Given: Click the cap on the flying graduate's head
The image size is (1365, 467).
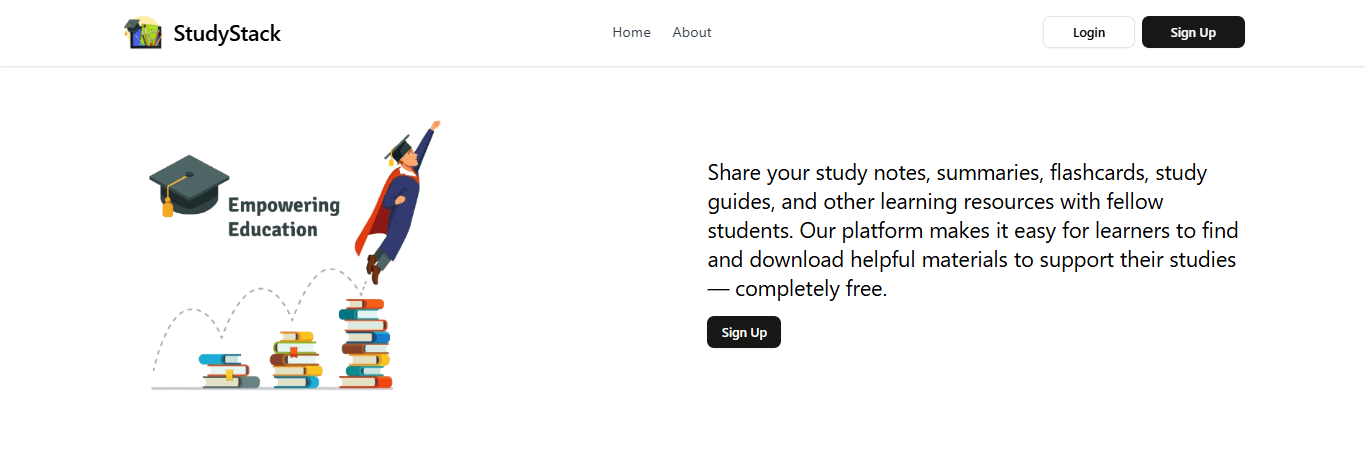Looking at the screenshot, I should [x=398, y=149].
